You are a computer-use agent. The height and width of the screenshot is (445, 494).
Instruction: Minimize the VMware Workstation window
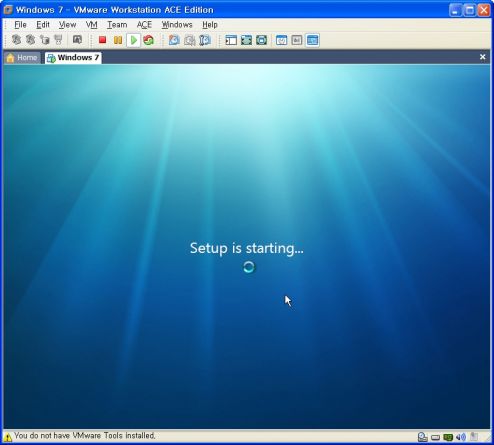455,10
